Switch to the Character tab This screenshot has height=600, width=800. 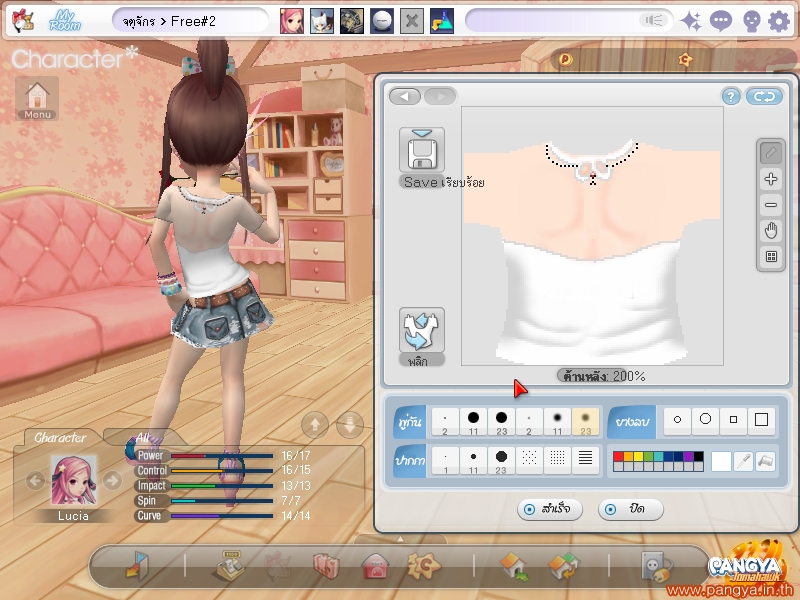point(60,438)
